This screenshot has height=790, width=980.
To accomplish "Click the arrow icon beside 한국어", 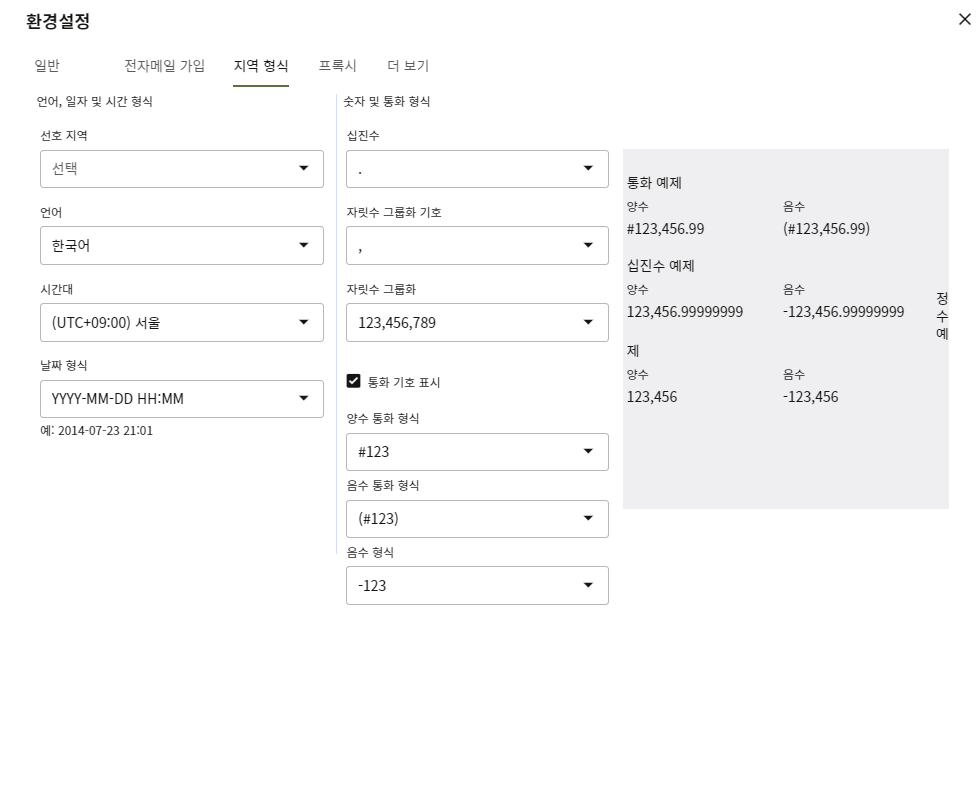I will [304, 246].
